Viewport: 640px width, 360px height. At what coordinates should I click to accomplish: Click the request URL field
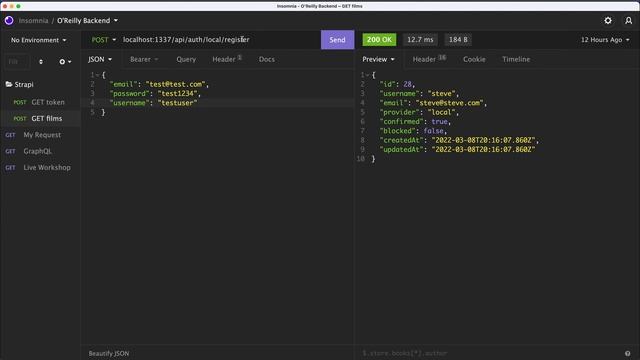click(220, 40)
